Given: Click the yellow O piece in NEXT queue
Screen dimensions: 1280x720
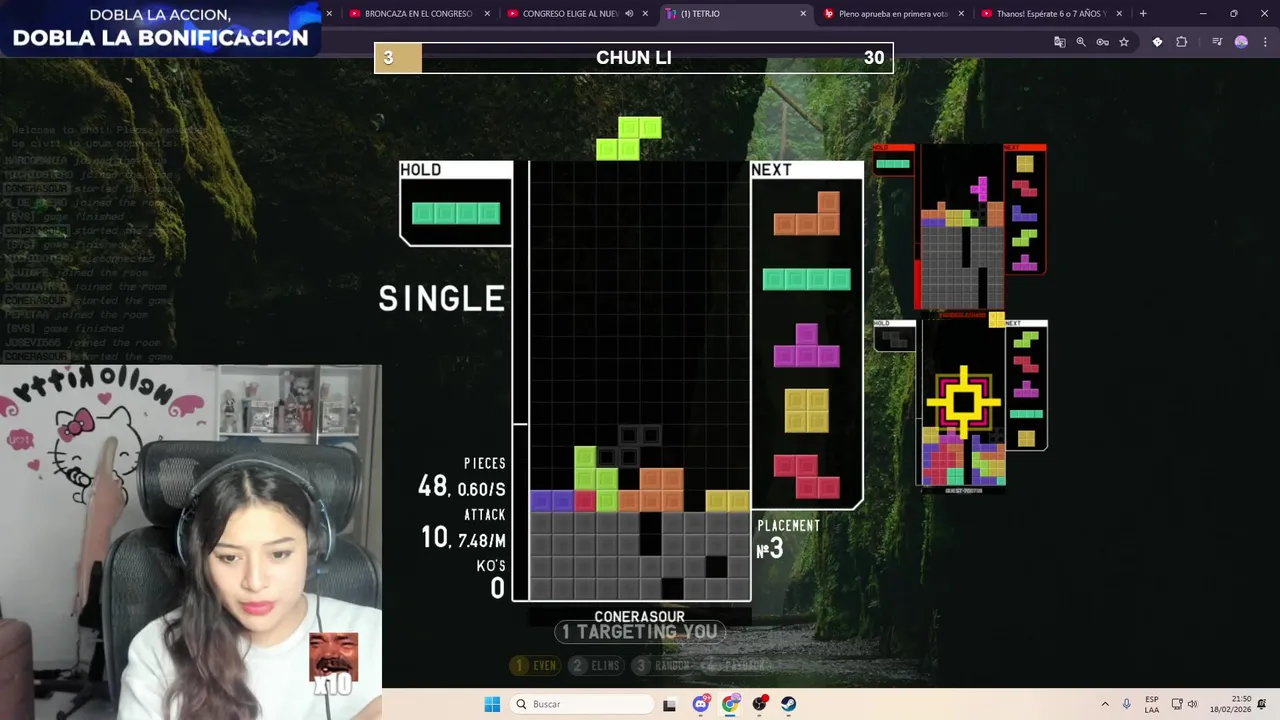Looking at the screenshot, I should pos(807,410).
